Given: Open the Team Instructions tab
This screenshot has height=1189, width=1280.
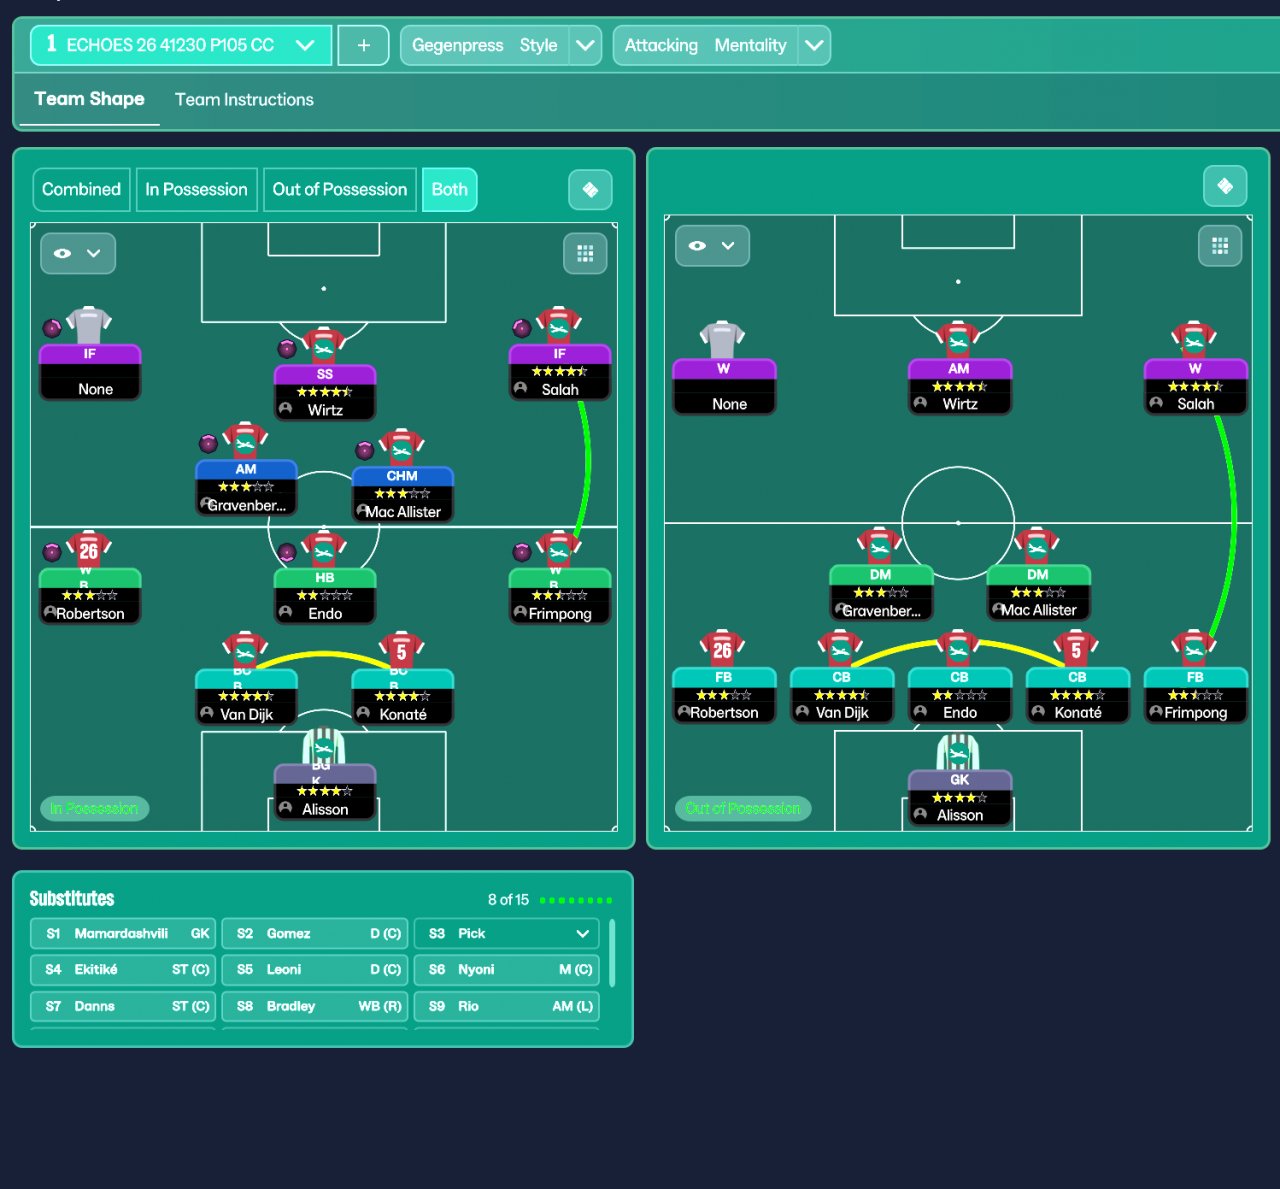Looking at the screenshot, I should (244, 100).
